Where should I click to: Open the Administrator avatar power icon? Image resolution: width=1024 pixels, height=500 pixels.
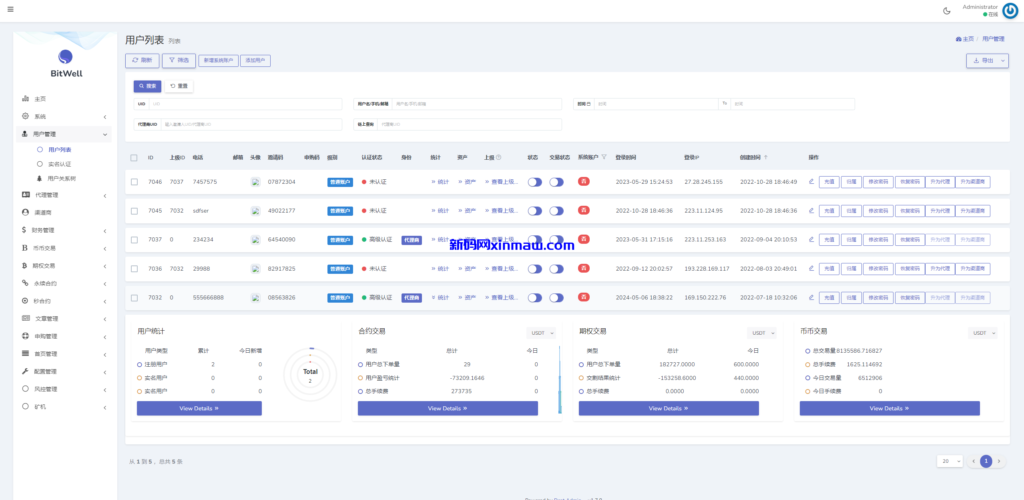click(1009, 10)
